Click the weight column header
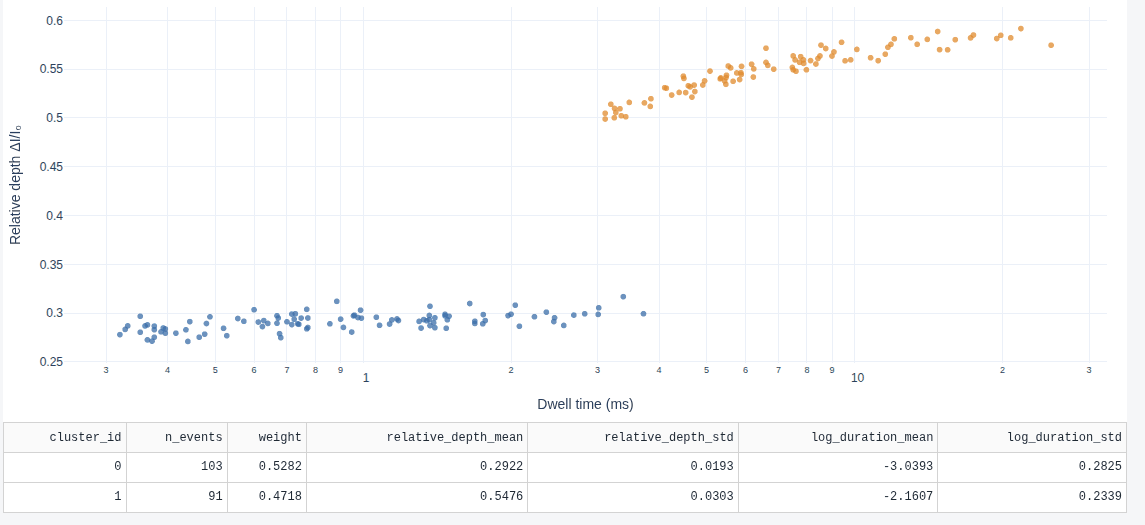The image size is (1145, 525). point(267,437)
